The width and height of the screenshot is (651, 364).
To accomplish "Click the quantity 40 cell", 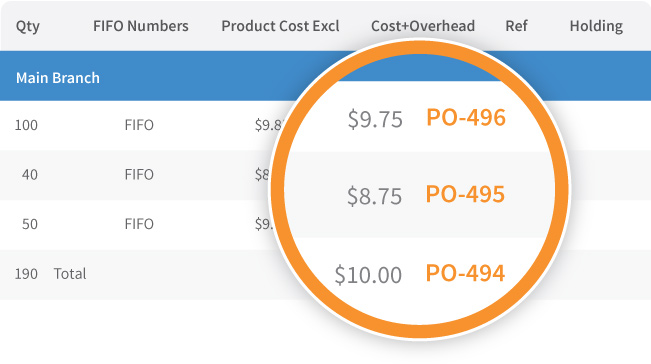I will tap(29, 174).
